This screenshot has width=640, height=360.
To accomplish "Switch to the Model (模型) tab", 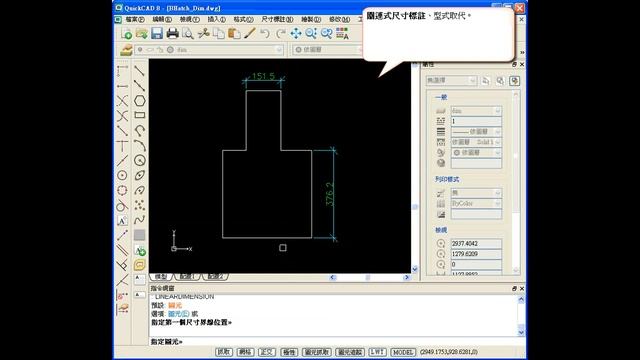I will 161,277.
